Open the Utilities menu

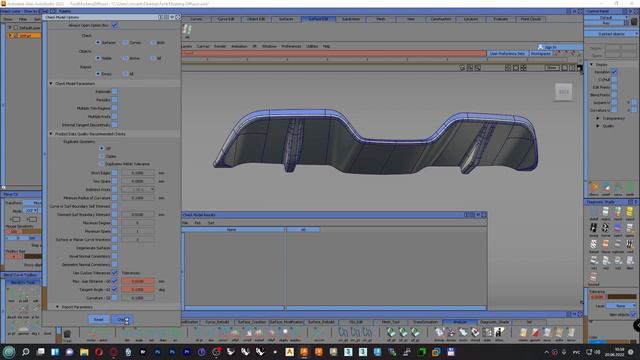click(x=312, y=47)
